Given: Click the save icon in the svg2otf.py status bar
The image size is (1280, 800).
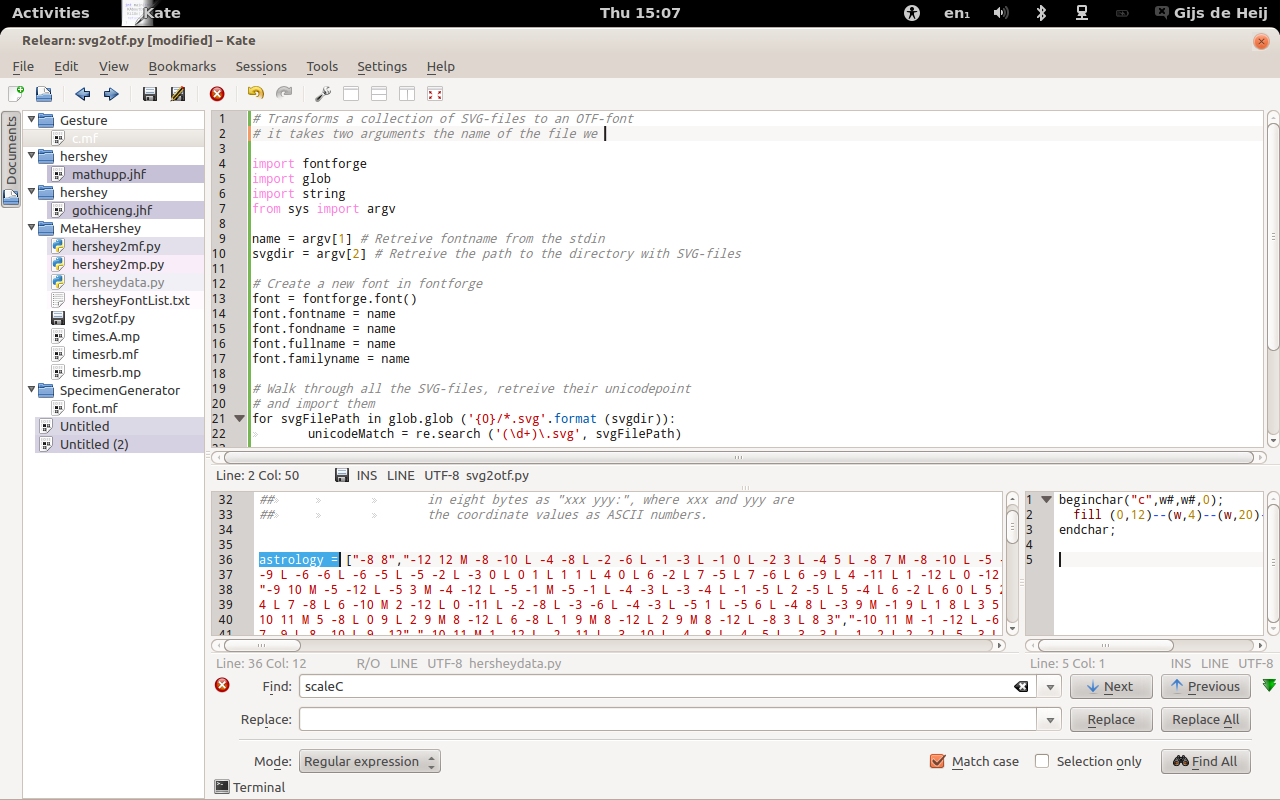Looking at the screenshot, I should pyautogui.click(x=342, y=475).
